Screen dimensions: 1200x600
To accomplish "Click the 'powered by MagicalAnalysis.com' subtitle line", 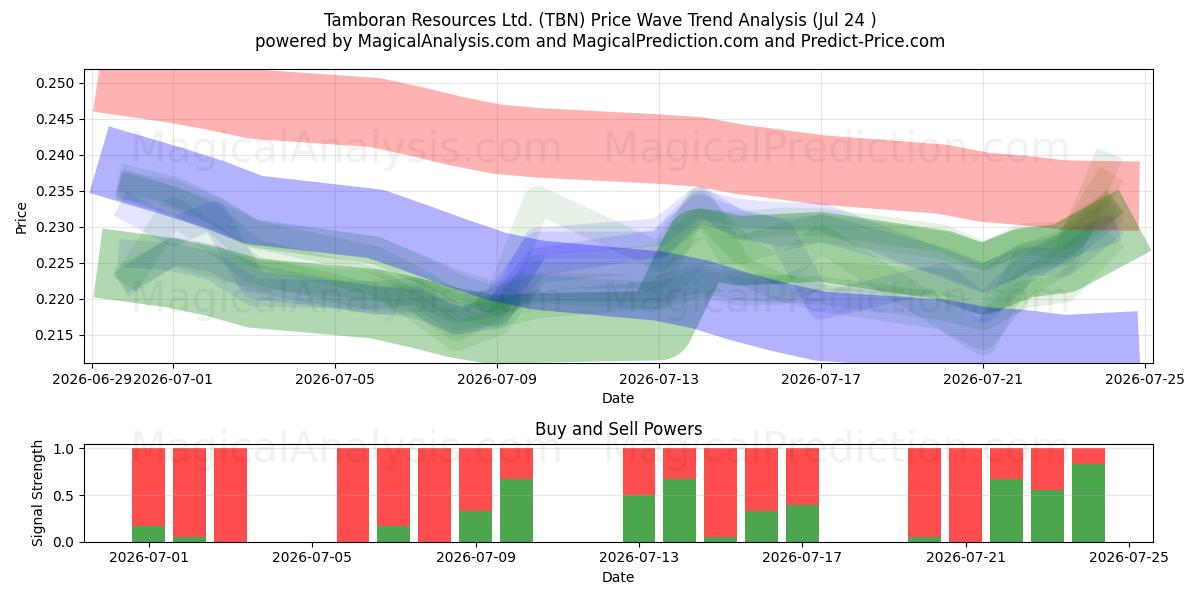I will coord(600,41).
